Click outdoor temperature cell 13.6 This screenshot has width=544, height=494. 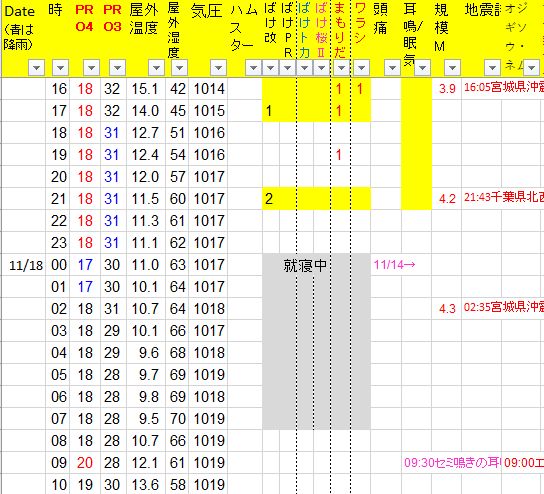145,485
